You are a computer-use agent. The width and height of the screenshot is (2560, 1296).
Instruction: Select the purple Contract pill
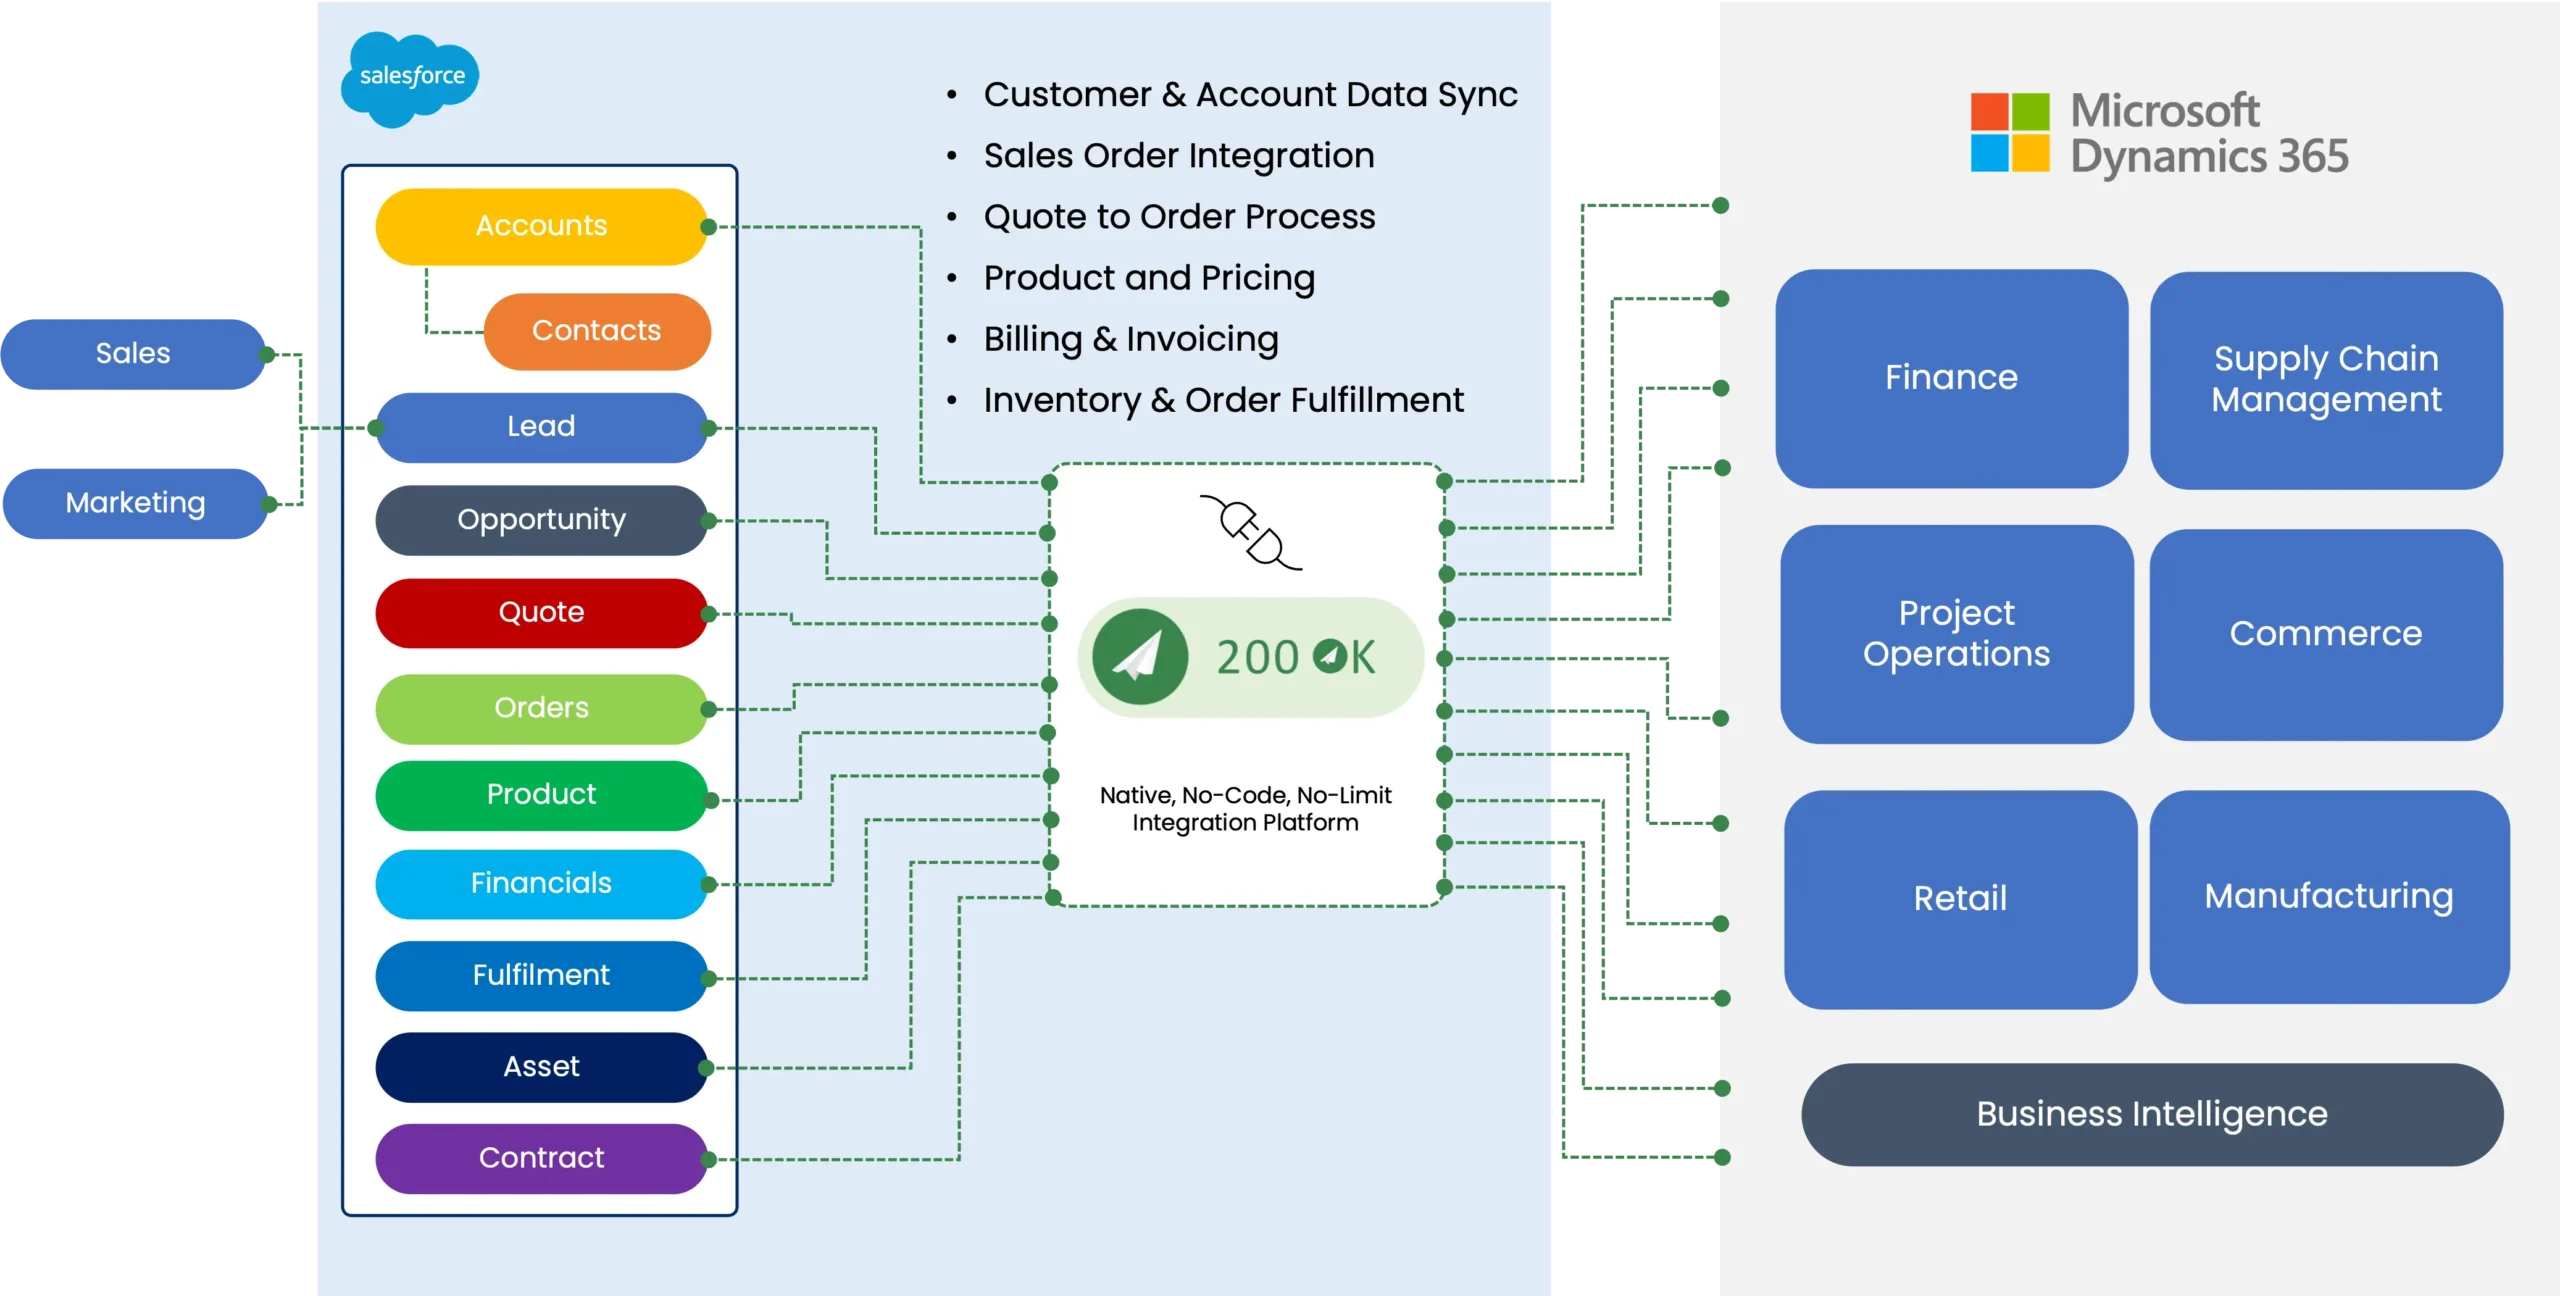coord(541,1158)
